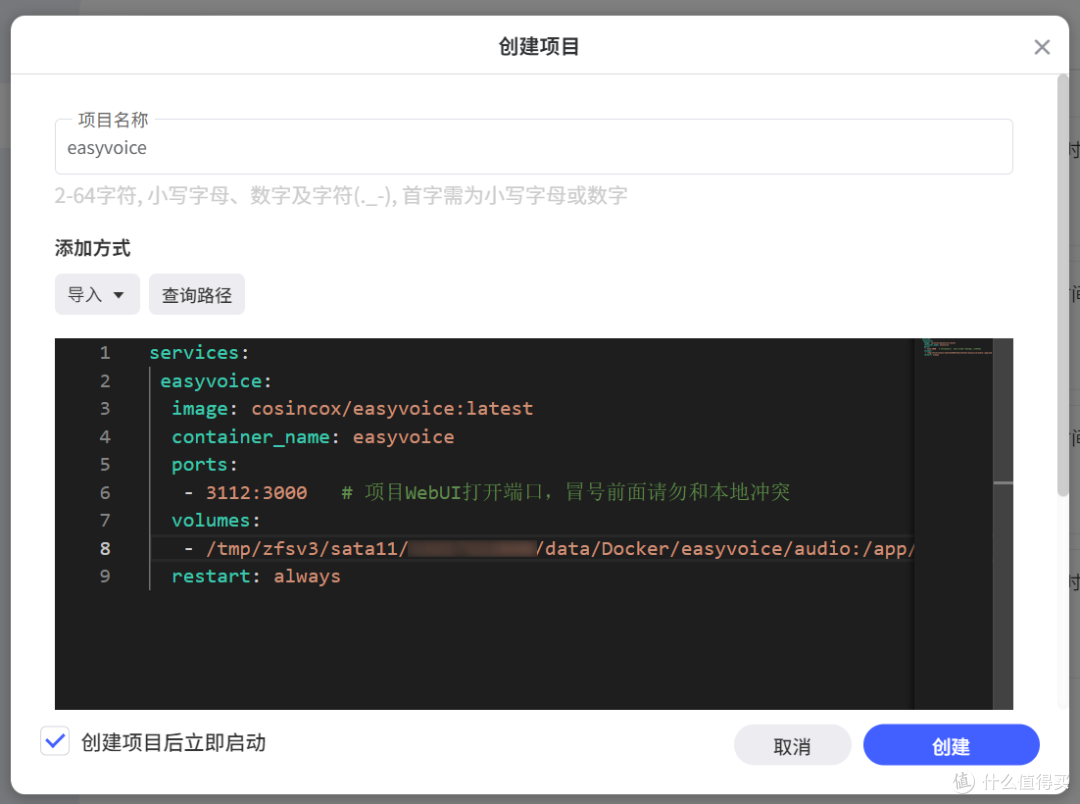
Task: Click the 'volumes:' line
Action: click(x=216, y=520)
